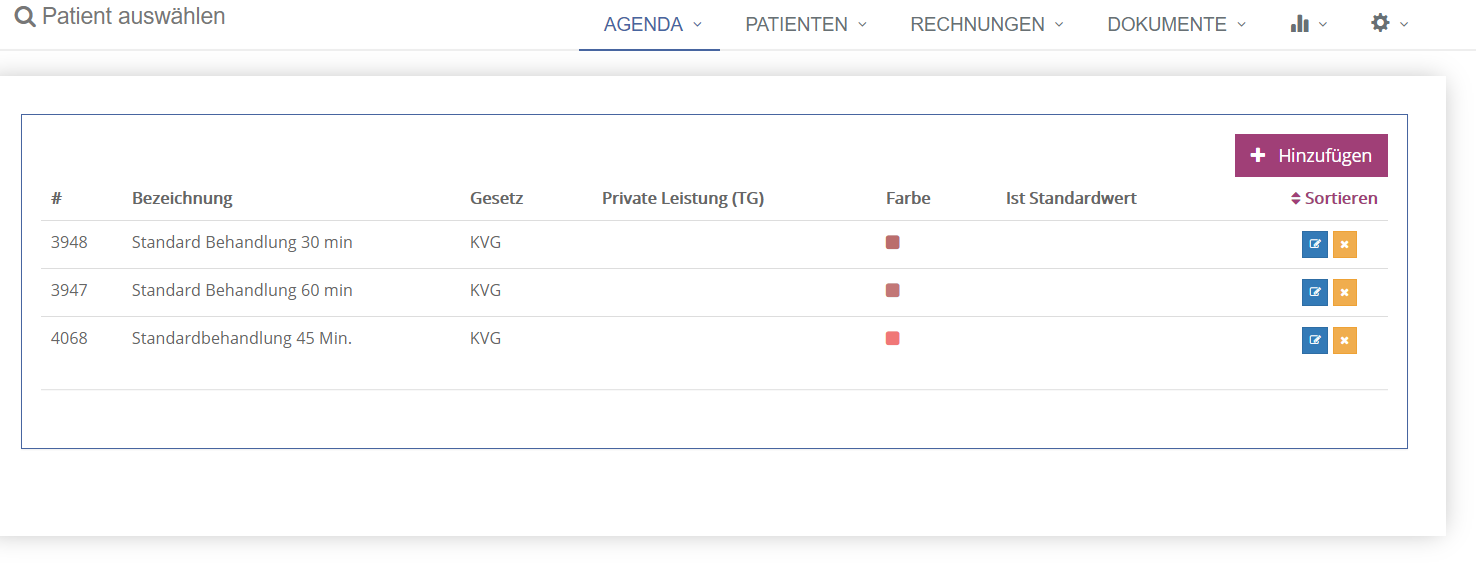
Task: Delete the Standardbehandlung 45 Min. entry
Action: 1345,341
